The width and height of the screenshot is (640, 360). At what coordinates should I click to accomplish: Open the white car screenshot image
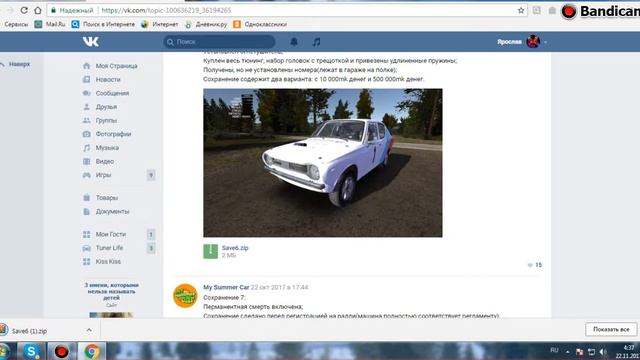coord(323,163)
